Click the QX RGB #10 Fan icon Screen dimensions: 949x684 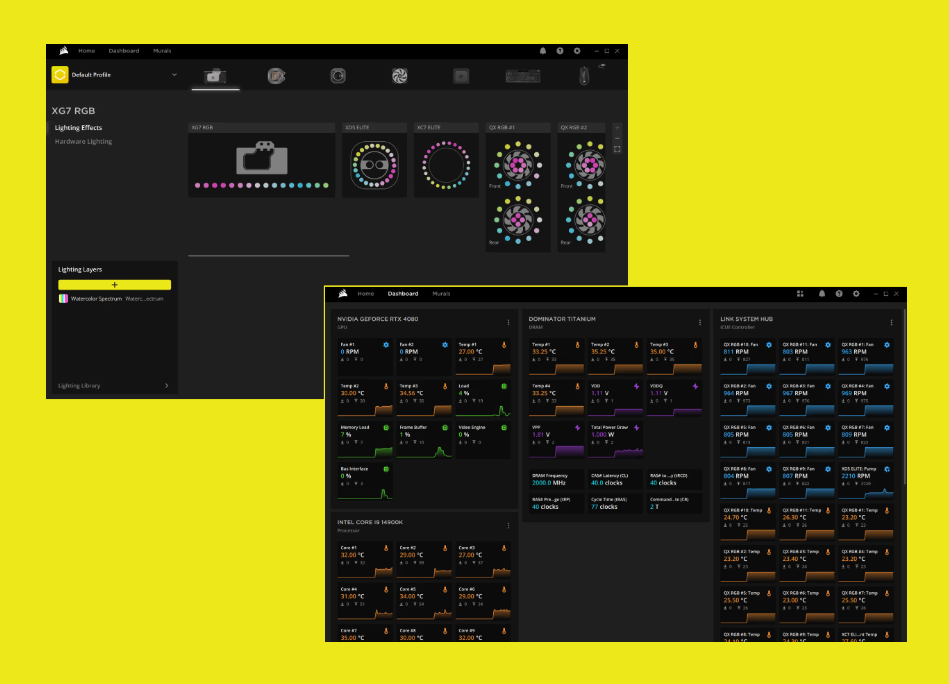[769, 345]
